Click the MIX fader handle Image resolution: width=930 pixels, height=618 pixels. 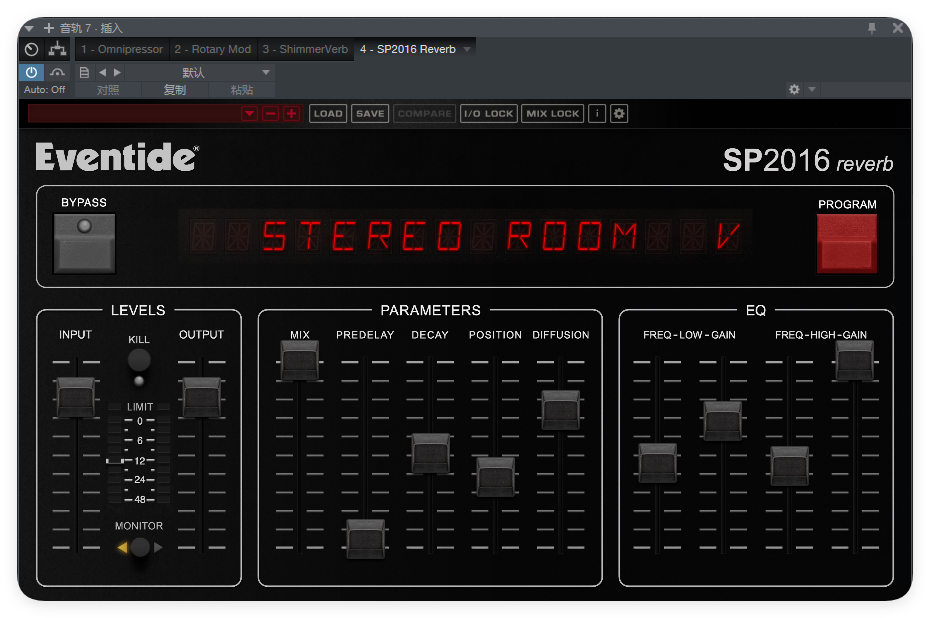pyautogui.click(x=300, y=361)
